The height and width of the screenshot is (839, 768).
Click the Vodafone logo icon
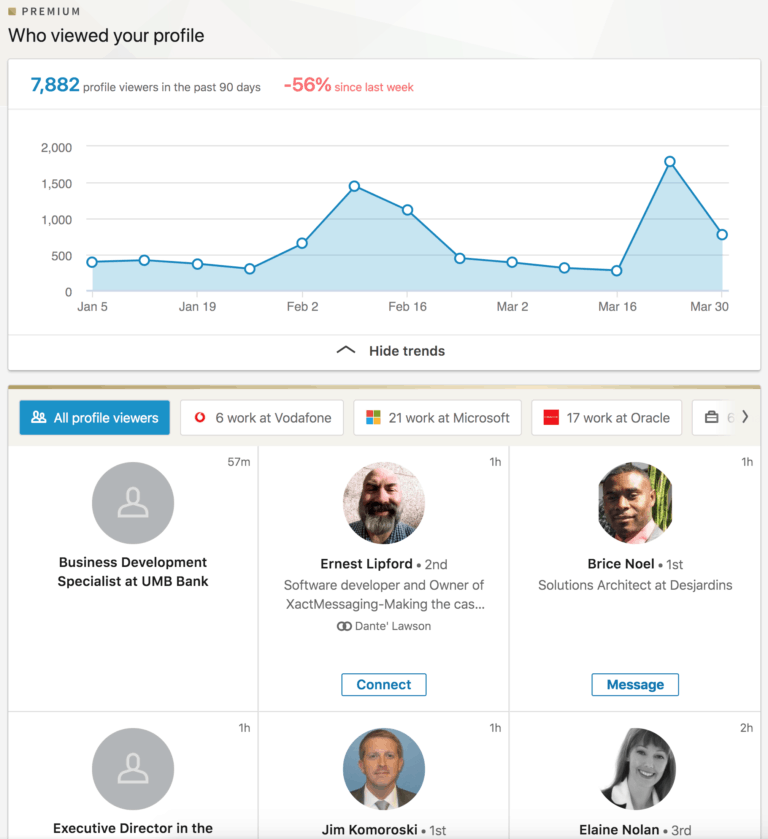[200, 417]
